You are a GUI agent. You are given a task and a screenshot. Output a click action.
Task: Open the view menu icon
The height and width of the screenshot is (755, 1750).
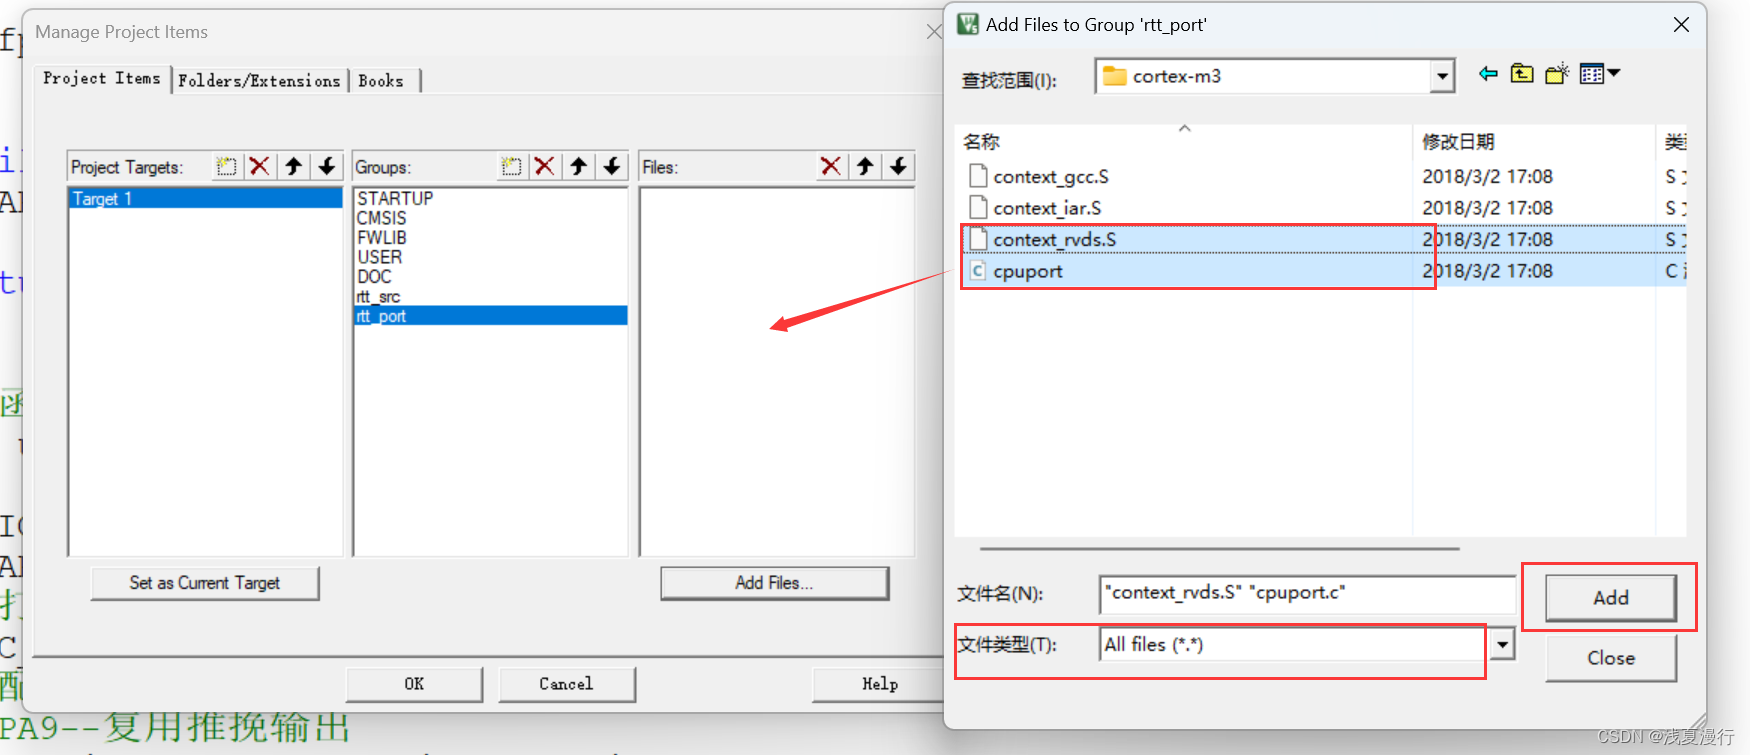pos(1600,74)
